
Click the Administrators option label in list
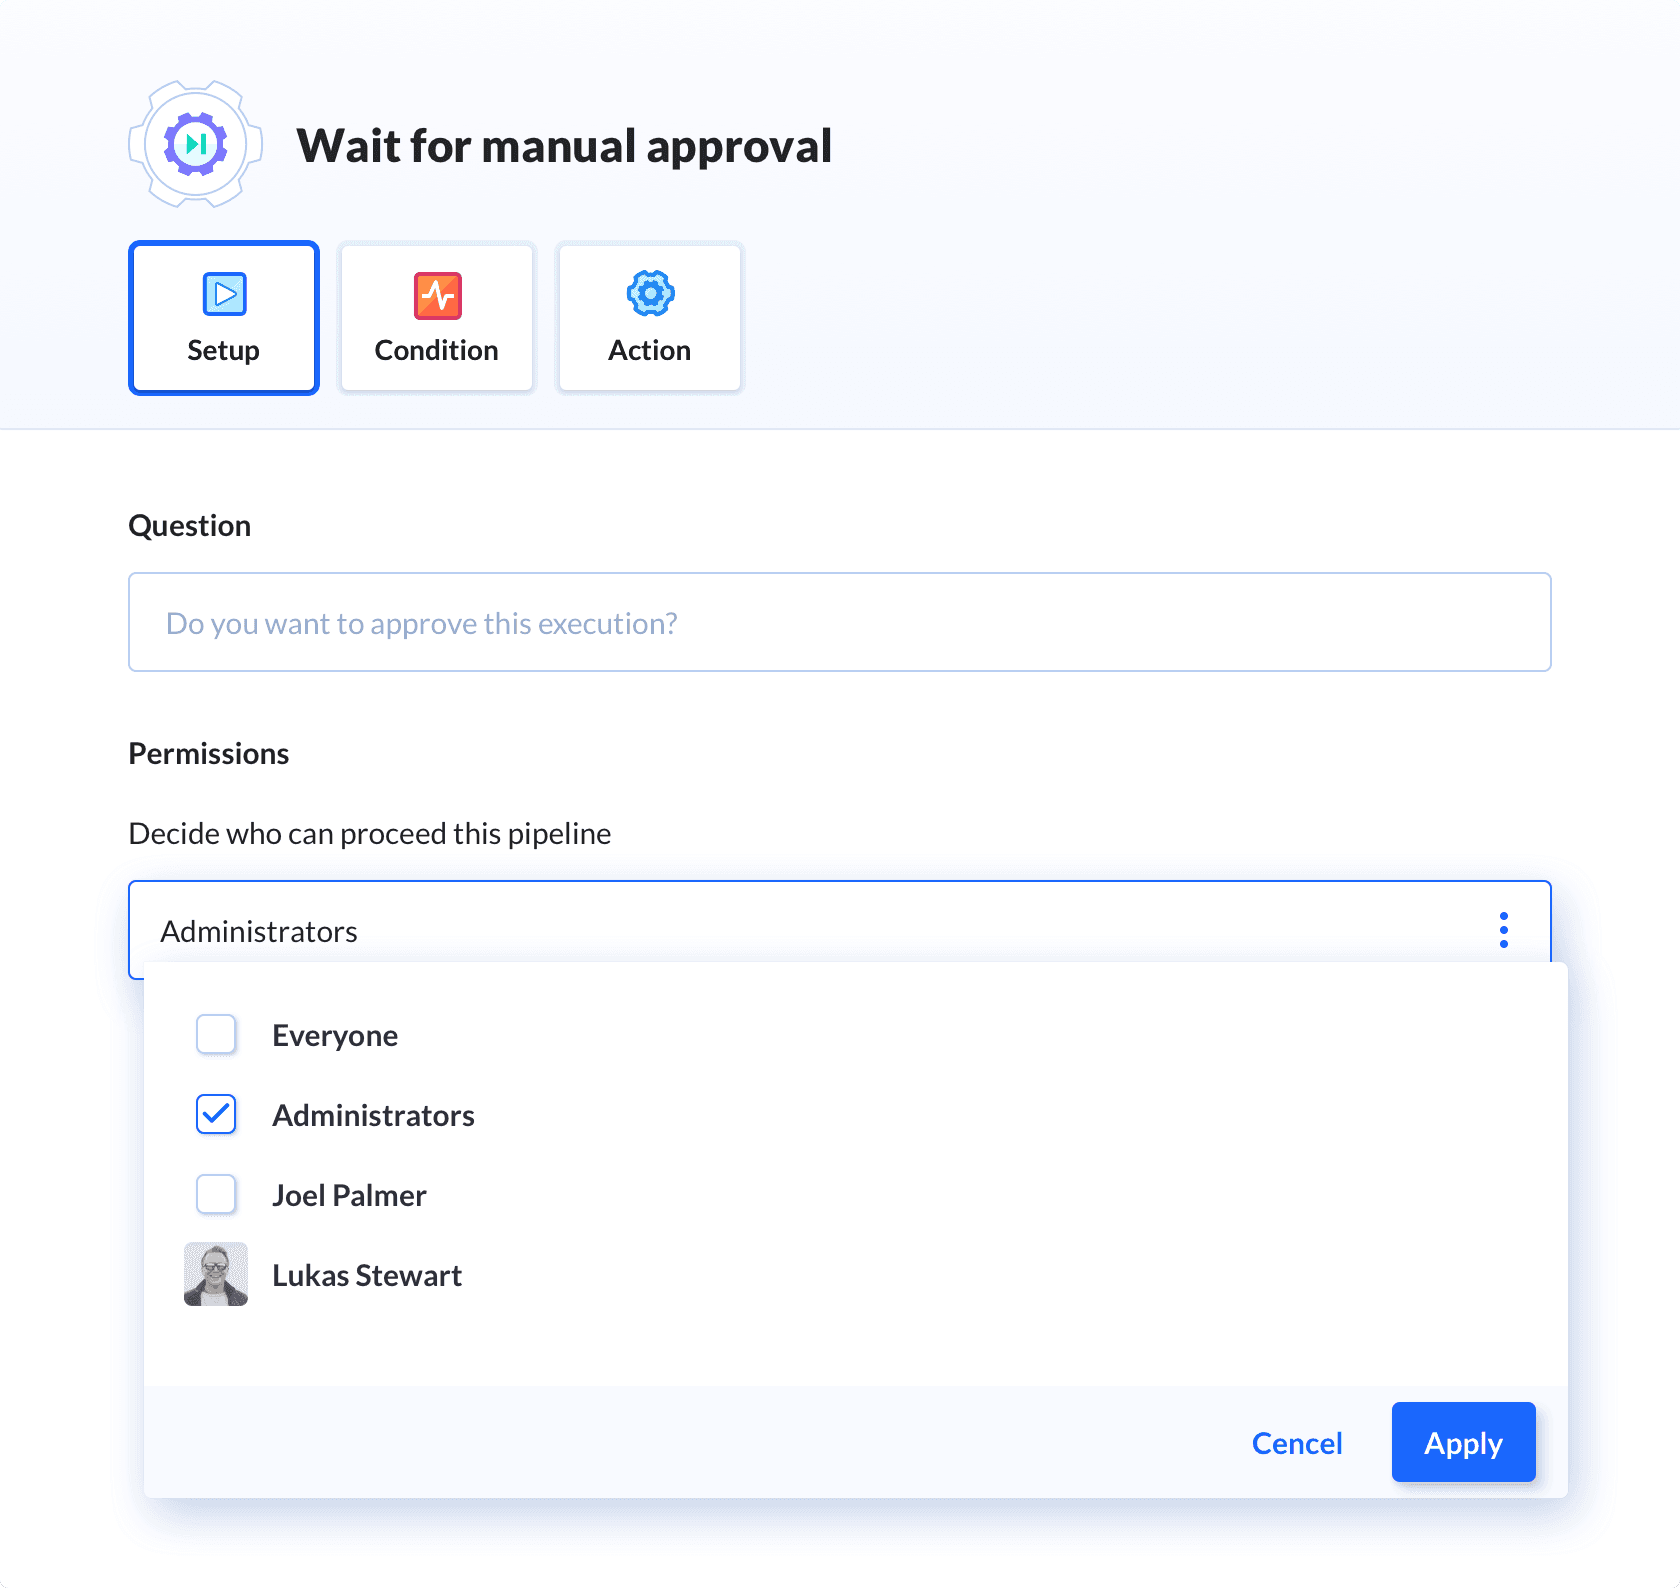(x=373, y=1115)
